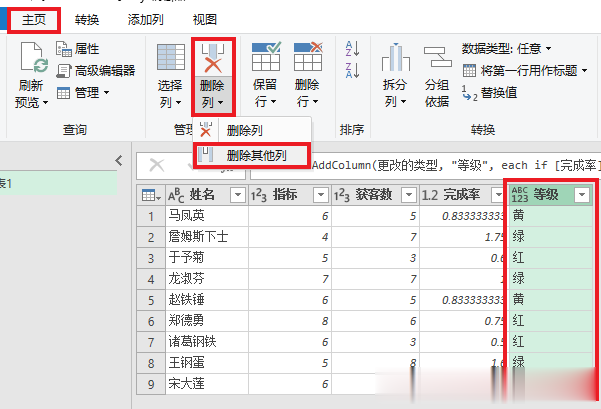
Task: Sort descending with the Z-A icon
Action: [352, 71]
